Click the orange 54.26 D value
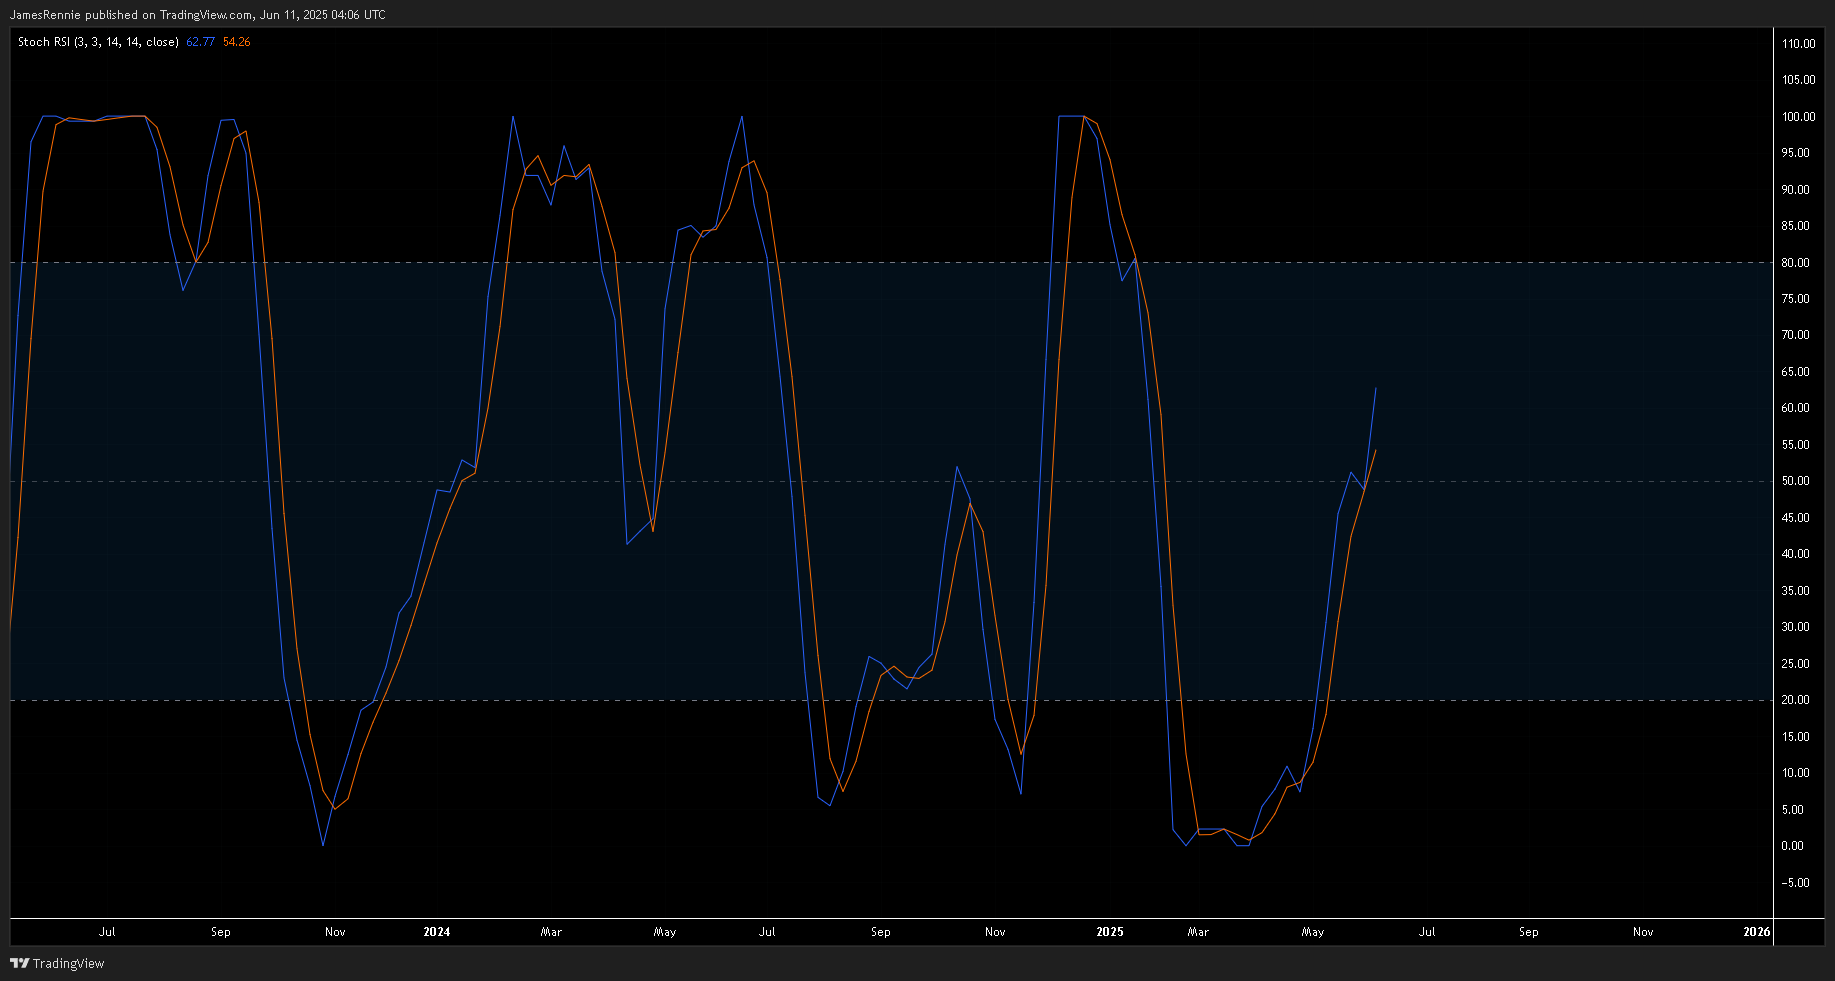 pos(237,42)
